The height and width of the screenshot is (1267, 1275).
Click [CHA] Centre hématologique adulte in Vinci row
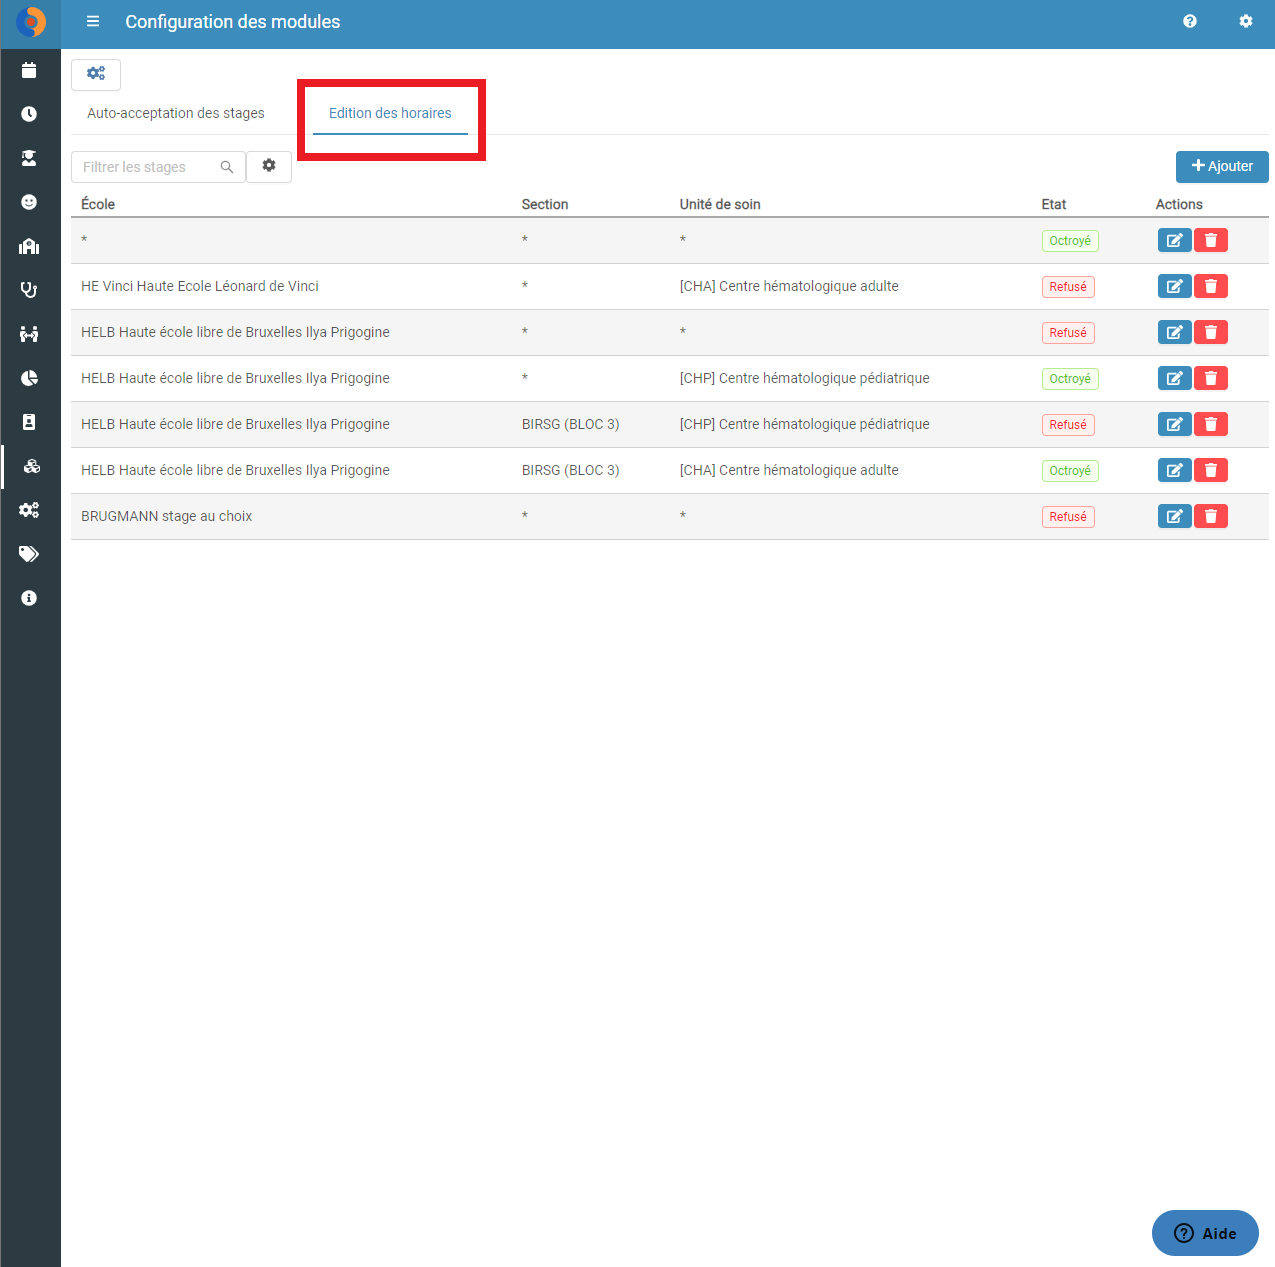coord(789,286)
